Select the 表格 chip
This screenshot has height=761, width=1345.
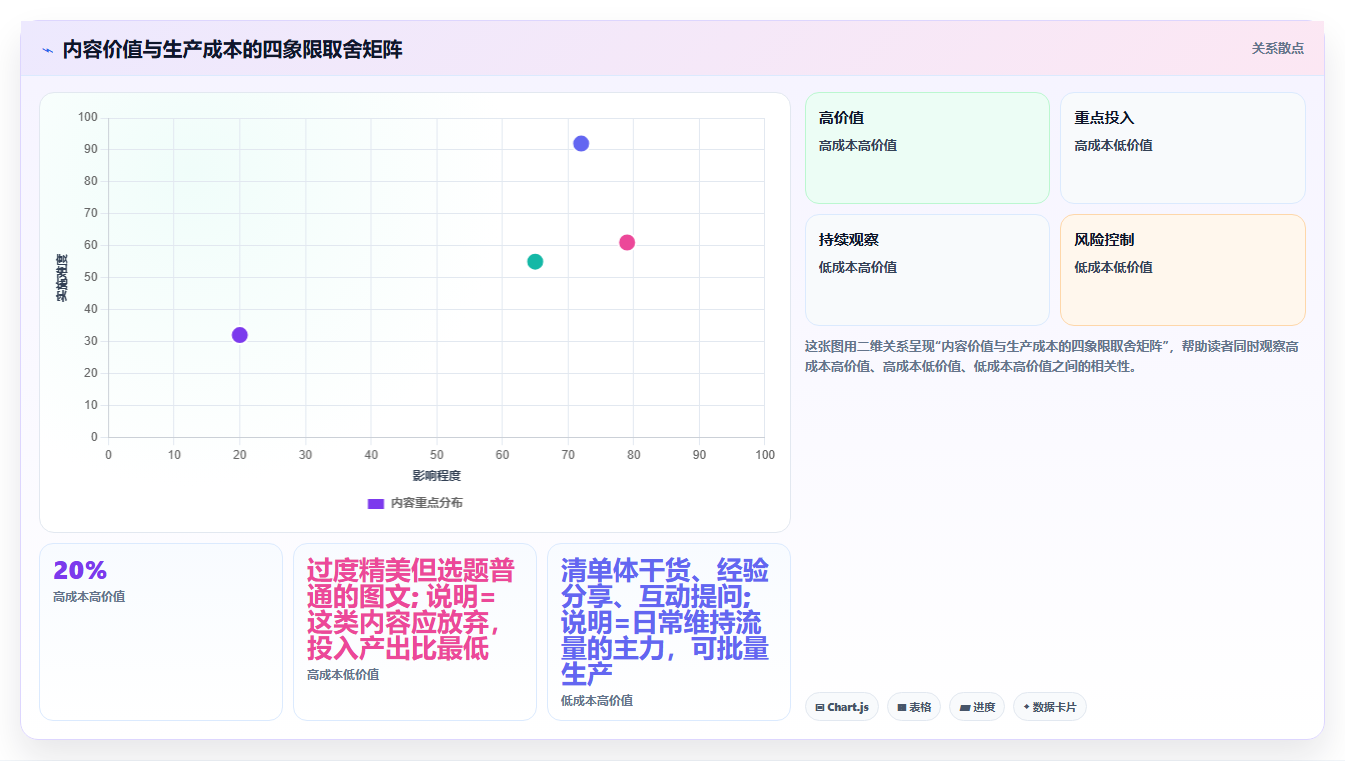[914, 707]
